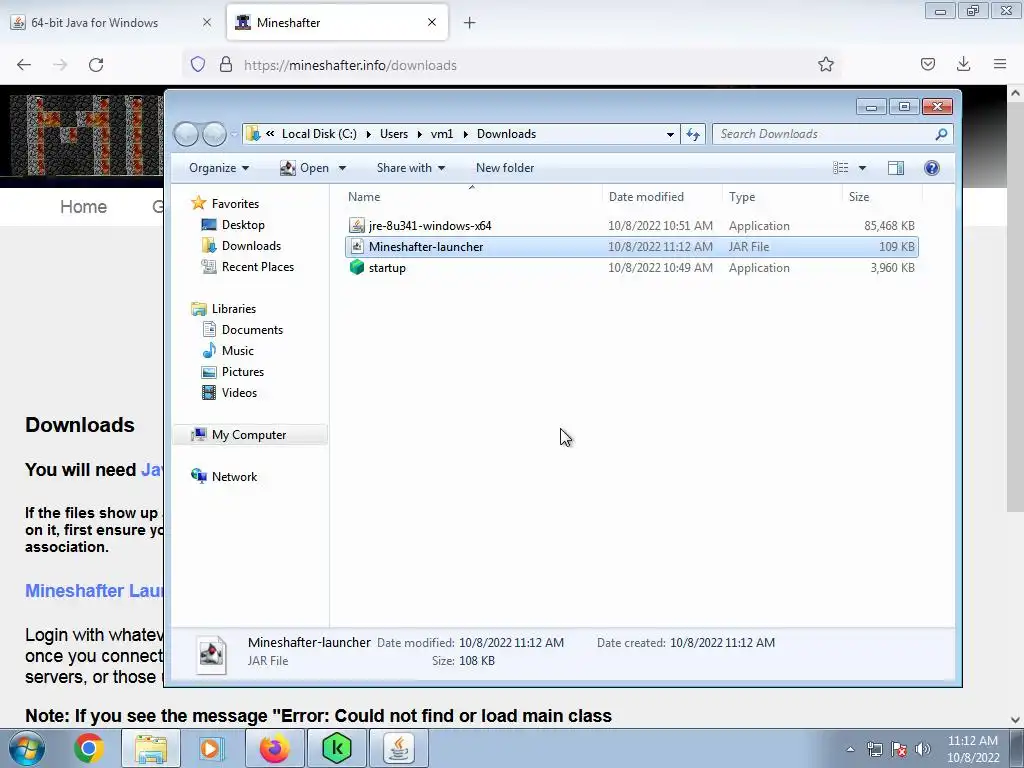Open Downloads under Favorites
This screenshot has height=768, width=1024.
[251, 246]
